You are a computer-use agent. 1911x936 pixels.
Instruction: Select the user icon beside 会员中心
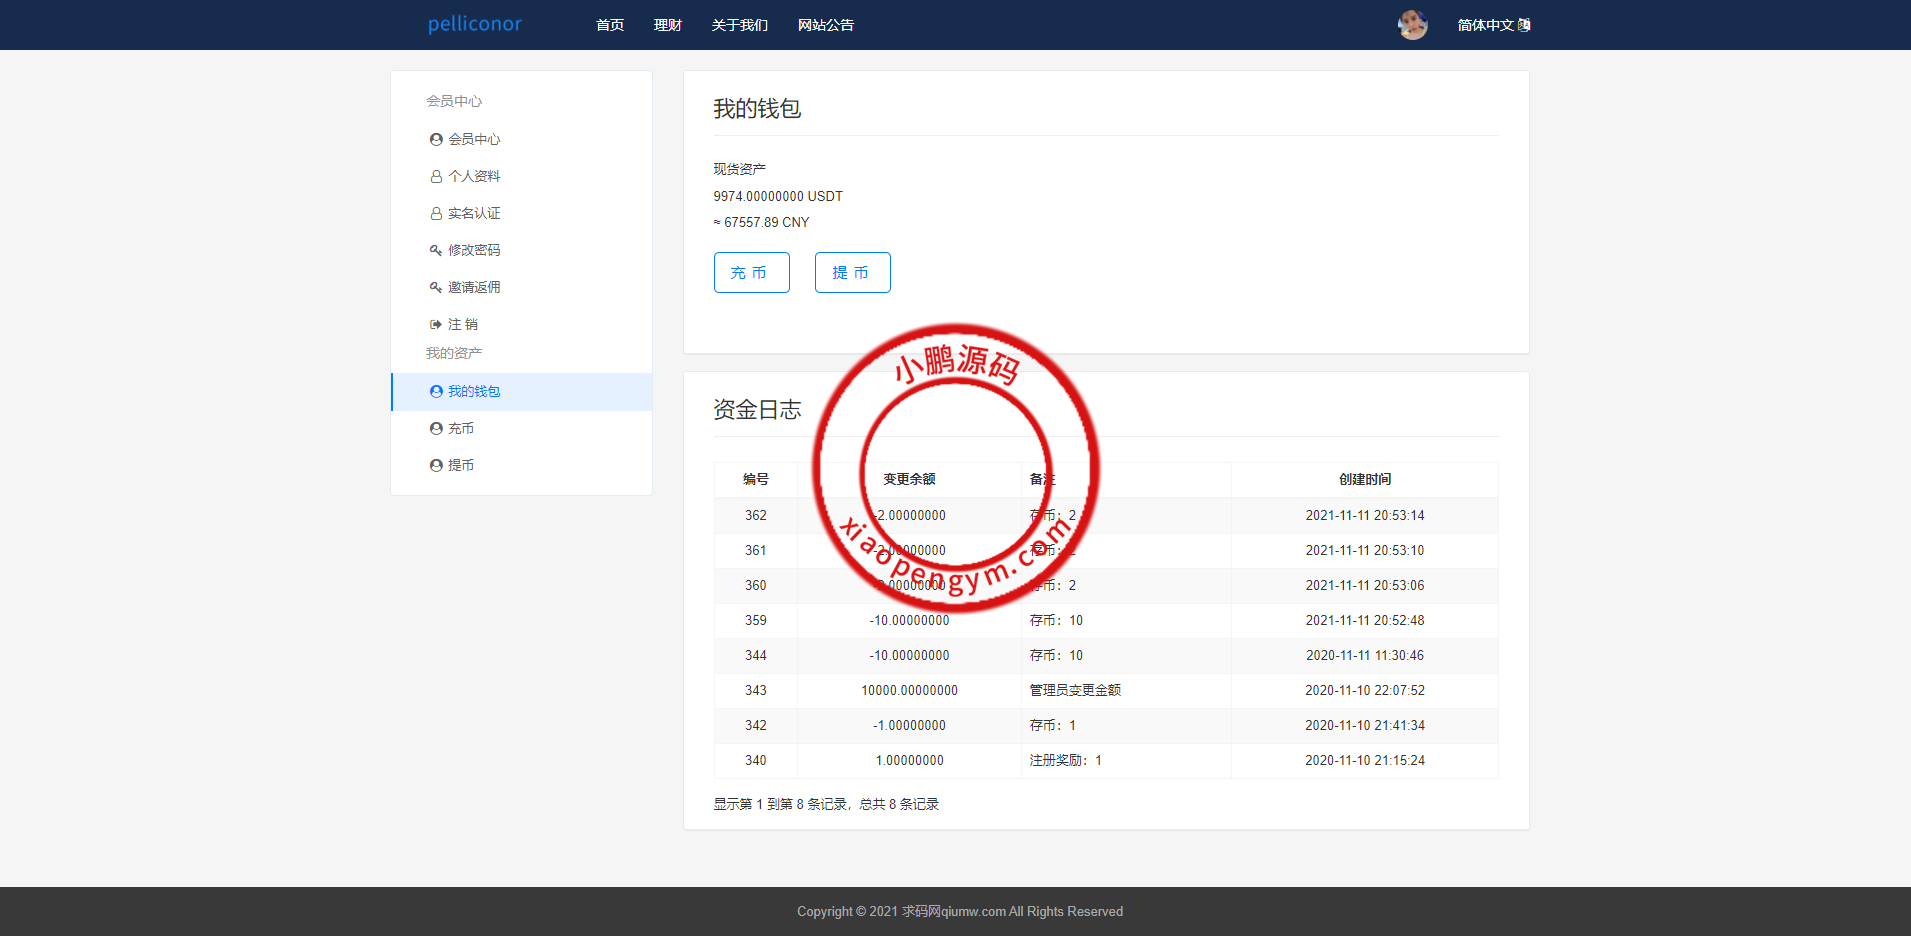[x=435, y=139]
